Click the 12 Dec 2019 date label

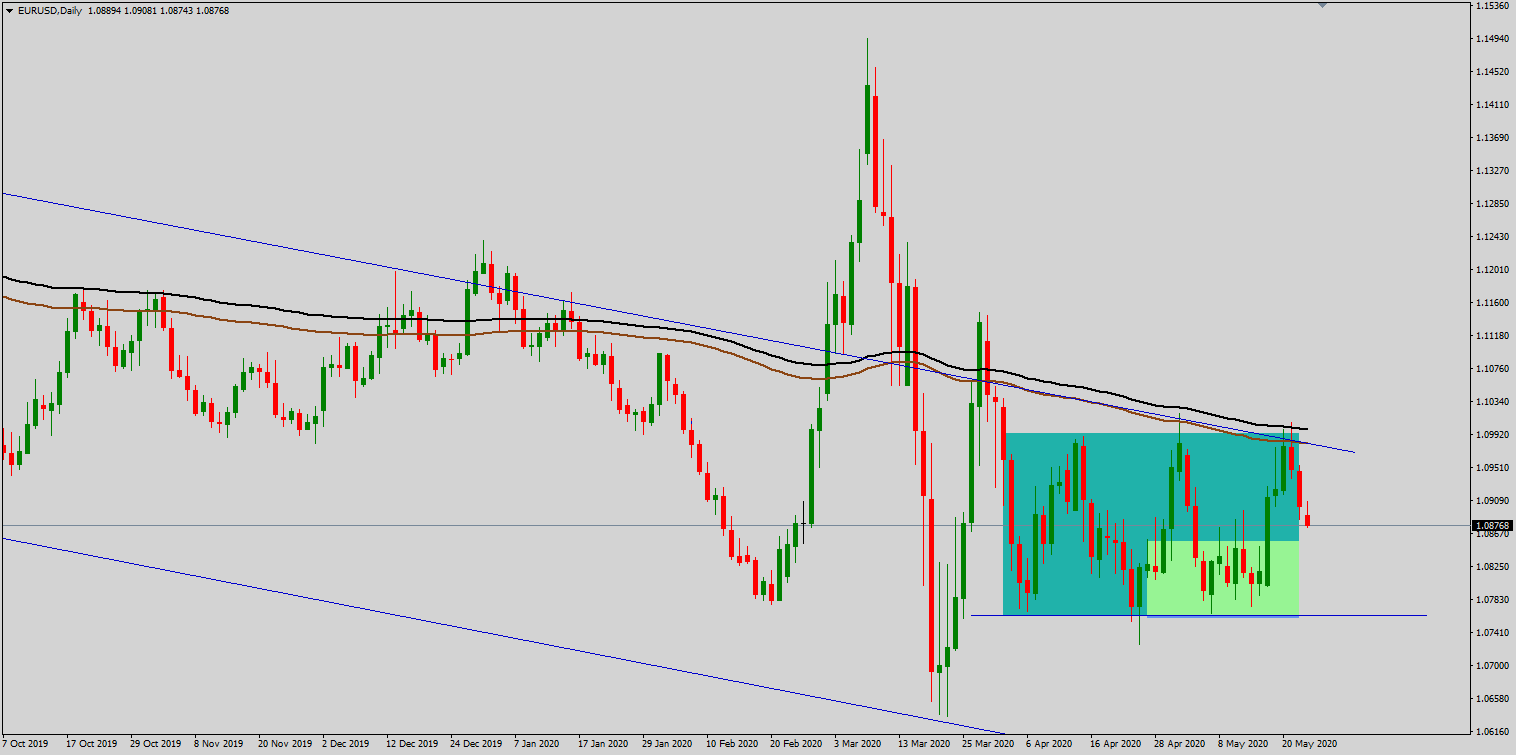[411, 745]
